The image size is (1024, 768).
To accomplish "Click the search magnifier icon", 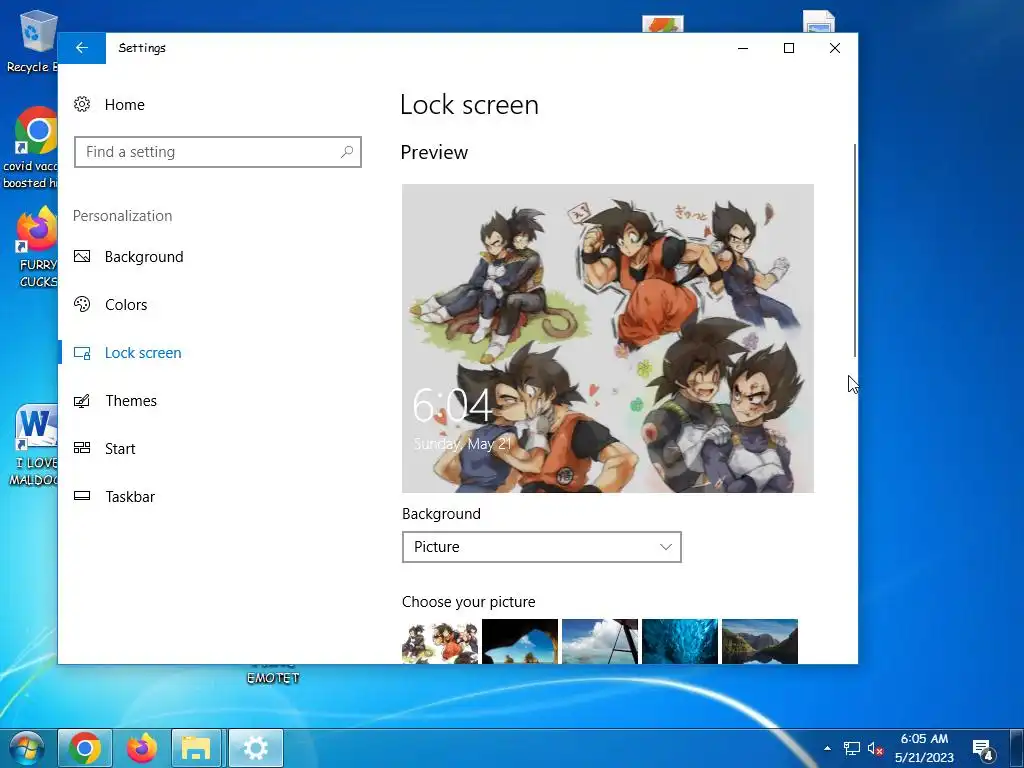I will coord(347,152).
